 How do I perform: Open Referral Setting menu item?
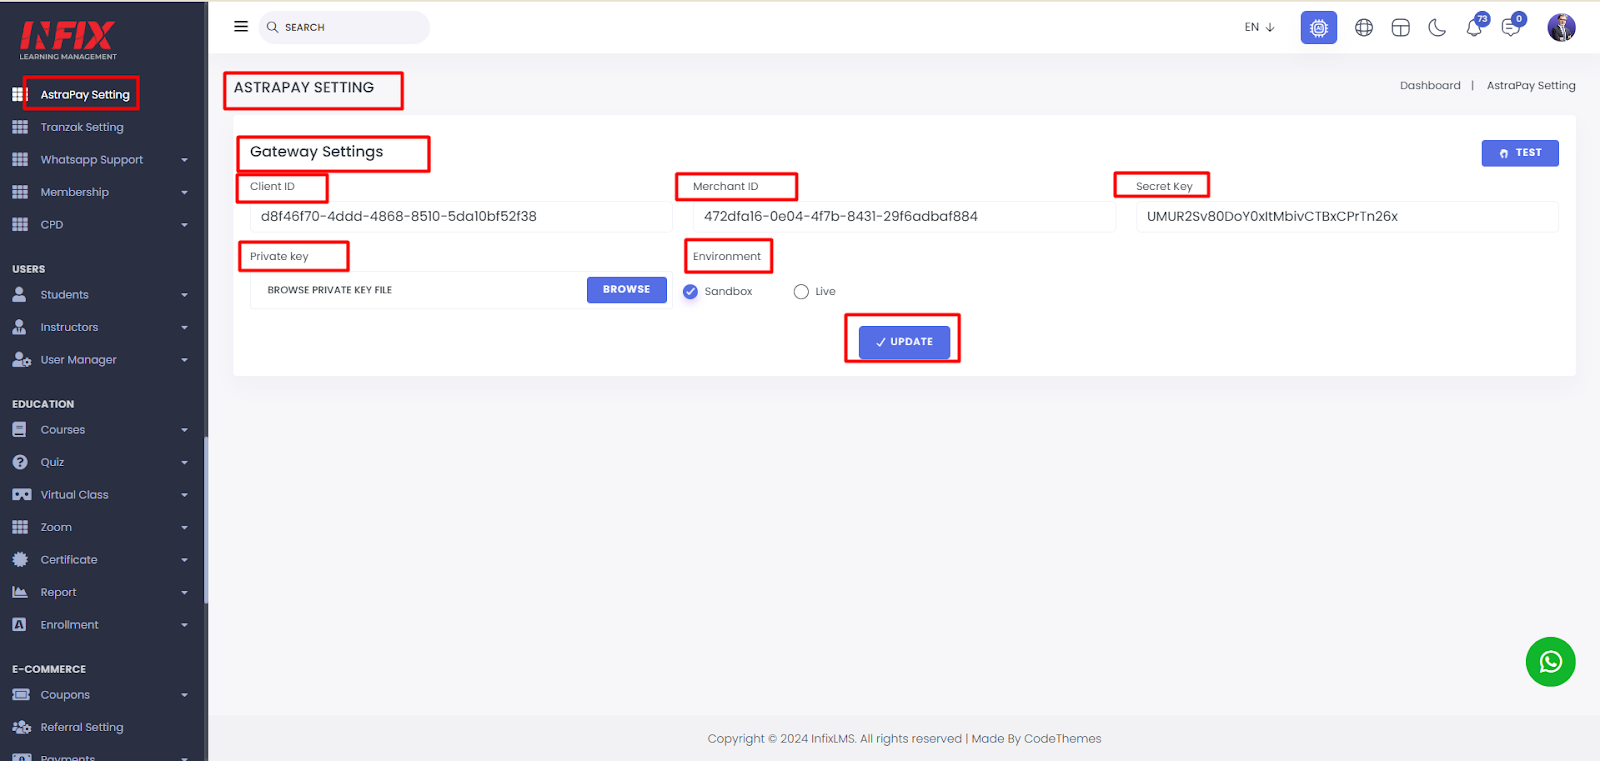coord(82,727)
